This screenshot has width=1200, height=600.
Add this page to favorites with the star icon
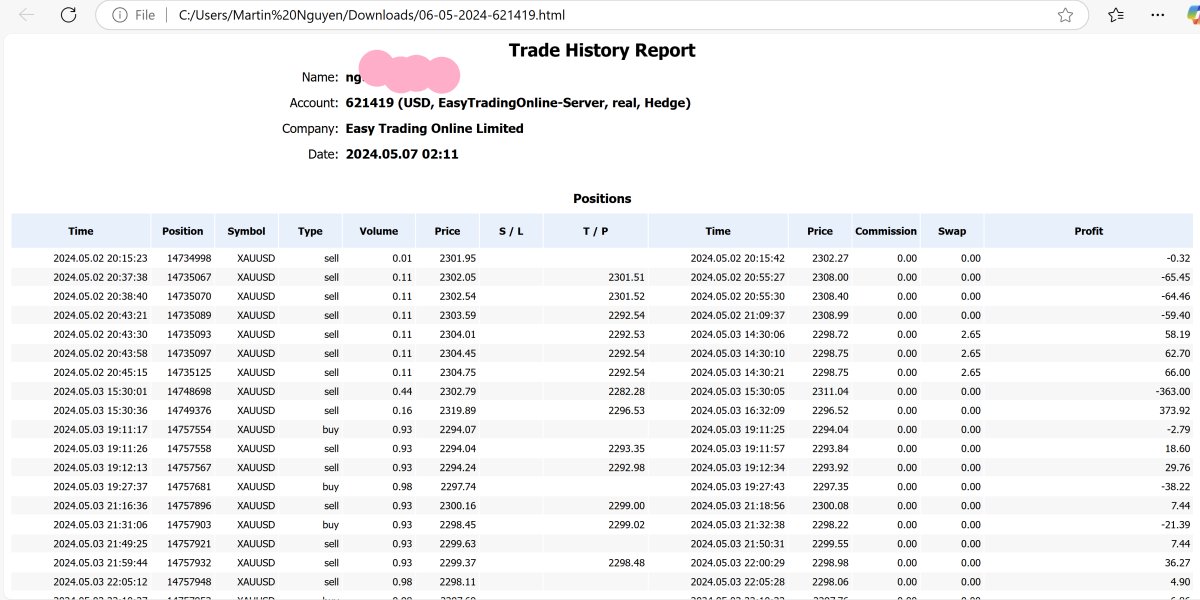pyautogui.click(x=1065, y=15)
